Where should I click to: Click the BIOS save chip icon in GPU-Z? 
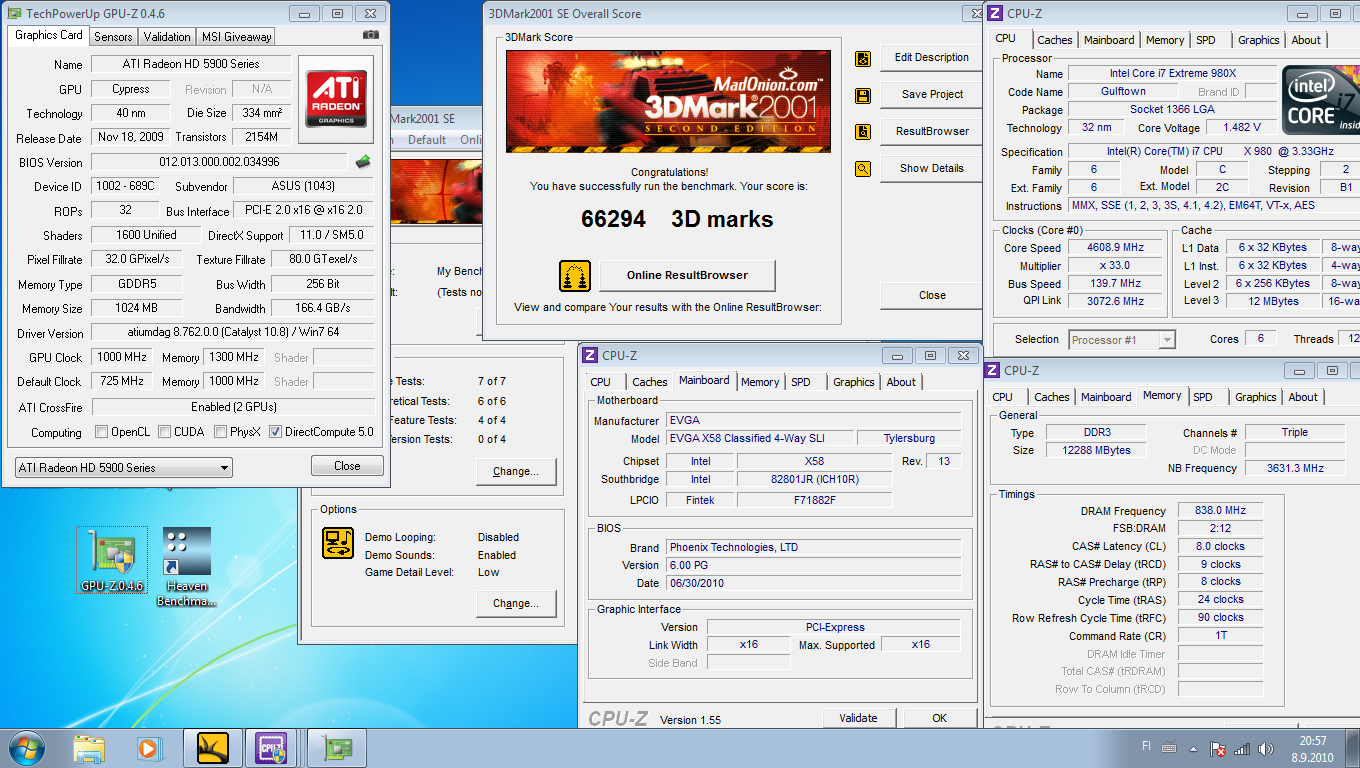(x=363, y=162)
